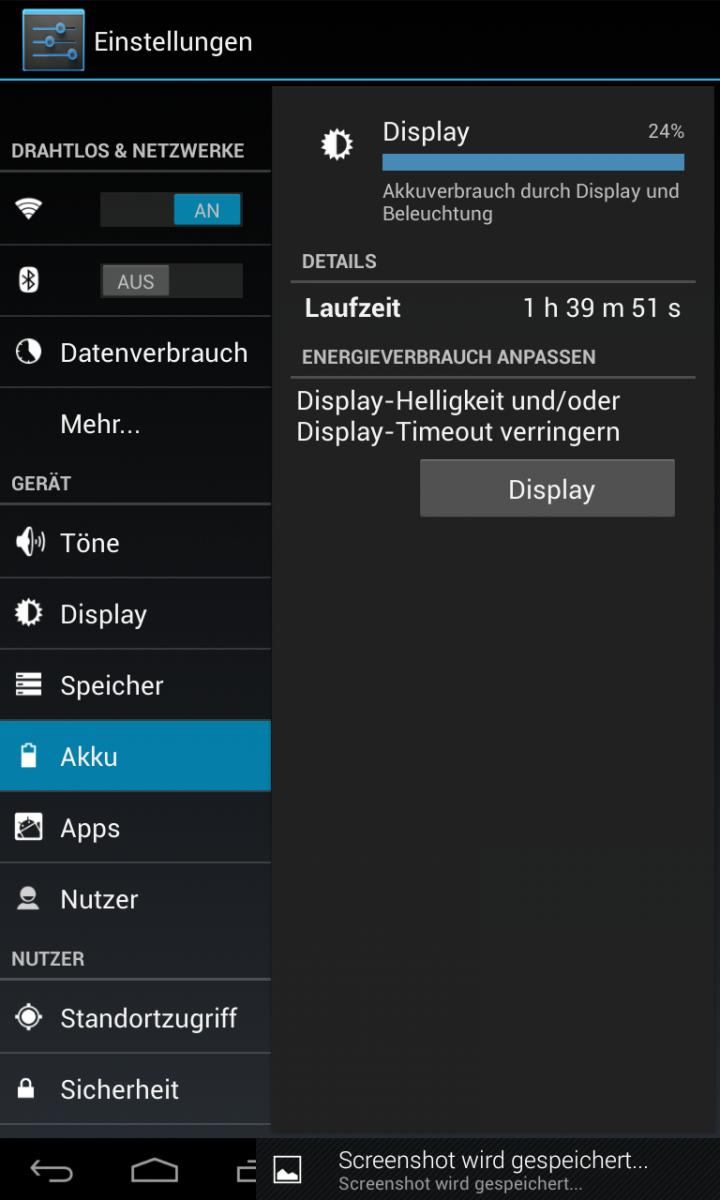Tap the Display button in battery details
This screenshot has width=720, height=1200.
pos(547,488)
